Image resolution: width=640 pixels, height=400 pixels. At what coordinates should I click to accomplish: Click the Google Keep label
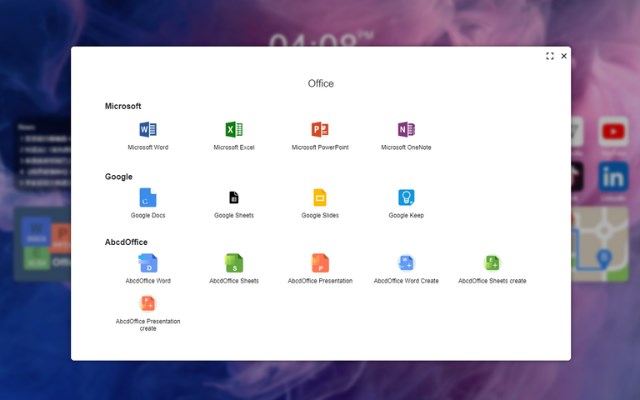[406, 216]
